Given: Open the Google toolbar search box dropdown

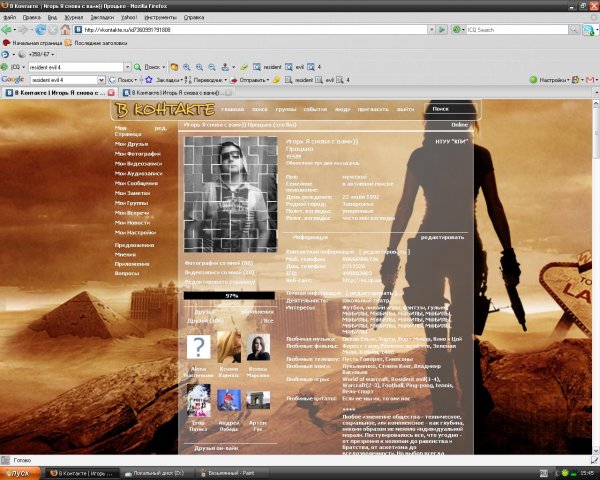Looking at the screenshot, I should 101,80.
